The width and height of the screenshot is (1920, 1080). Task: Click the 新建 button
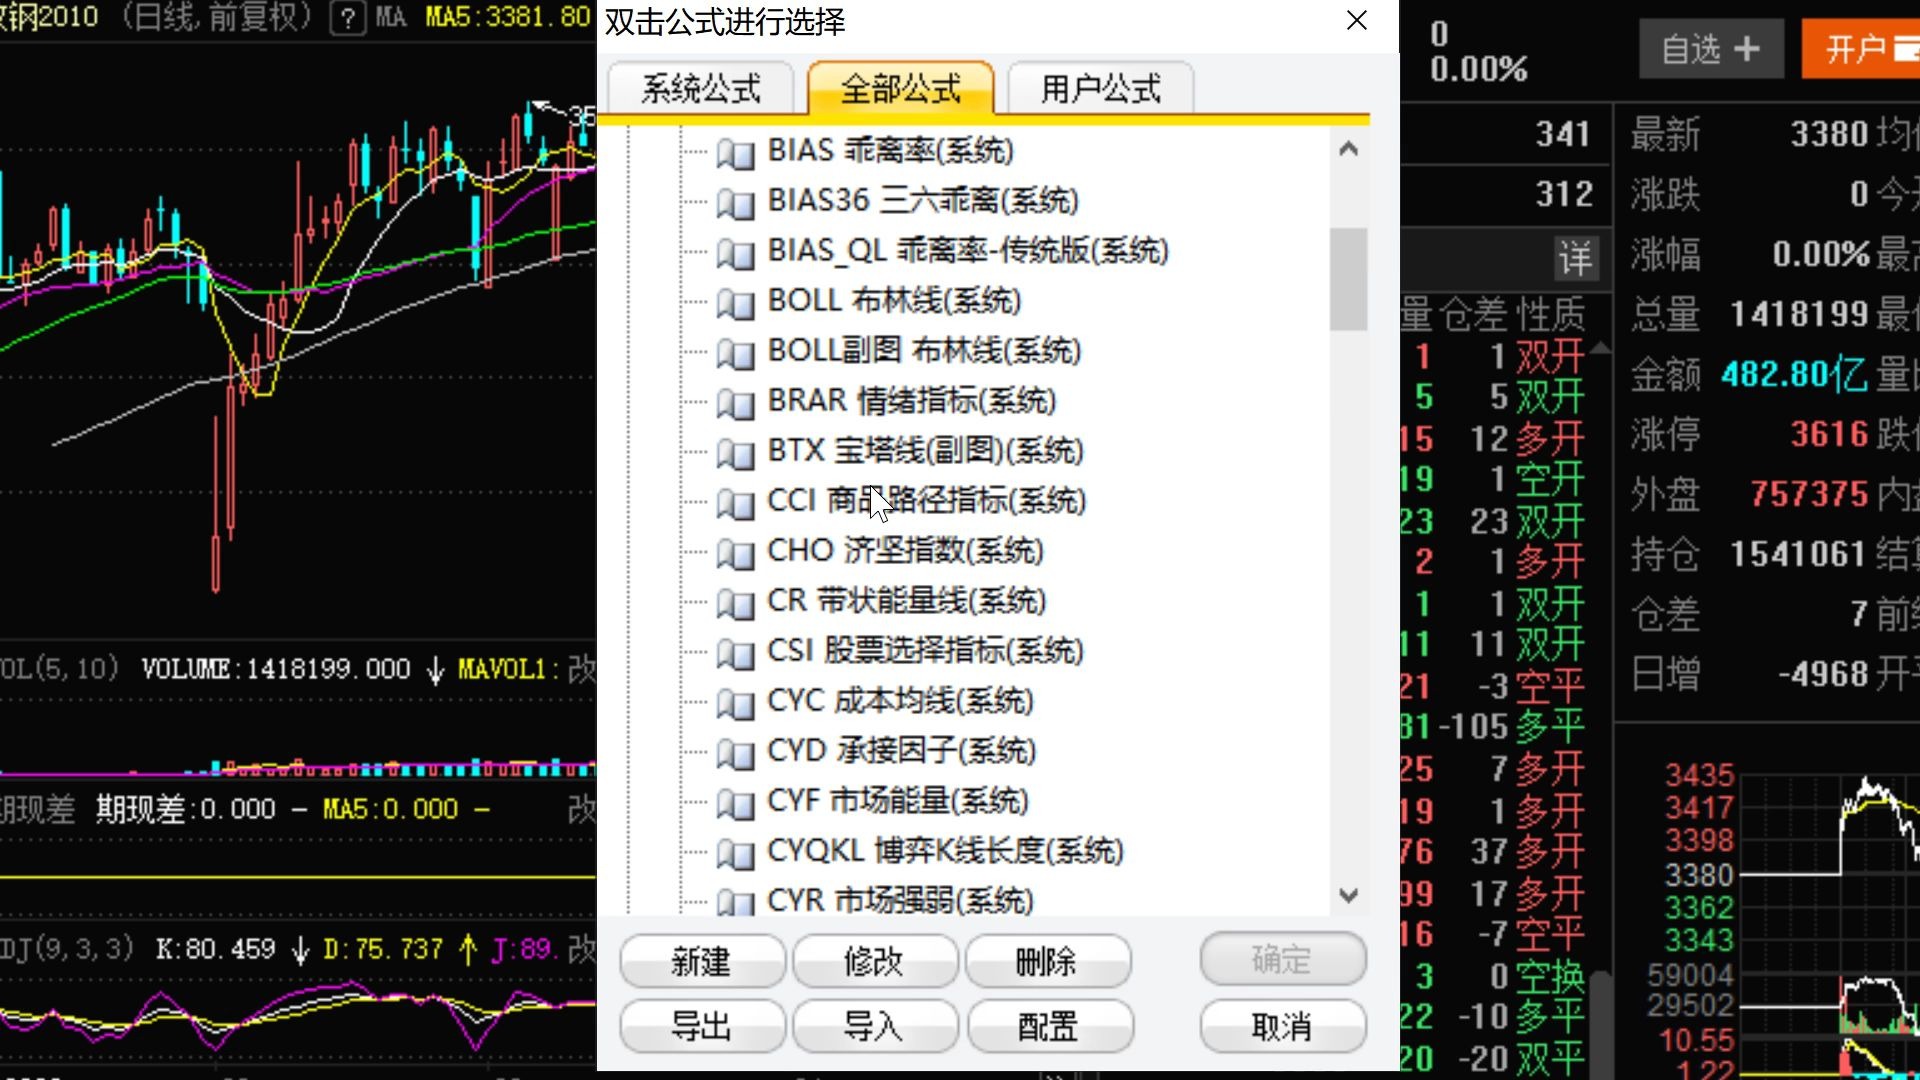pyautogui.click(x=702, y=961)
